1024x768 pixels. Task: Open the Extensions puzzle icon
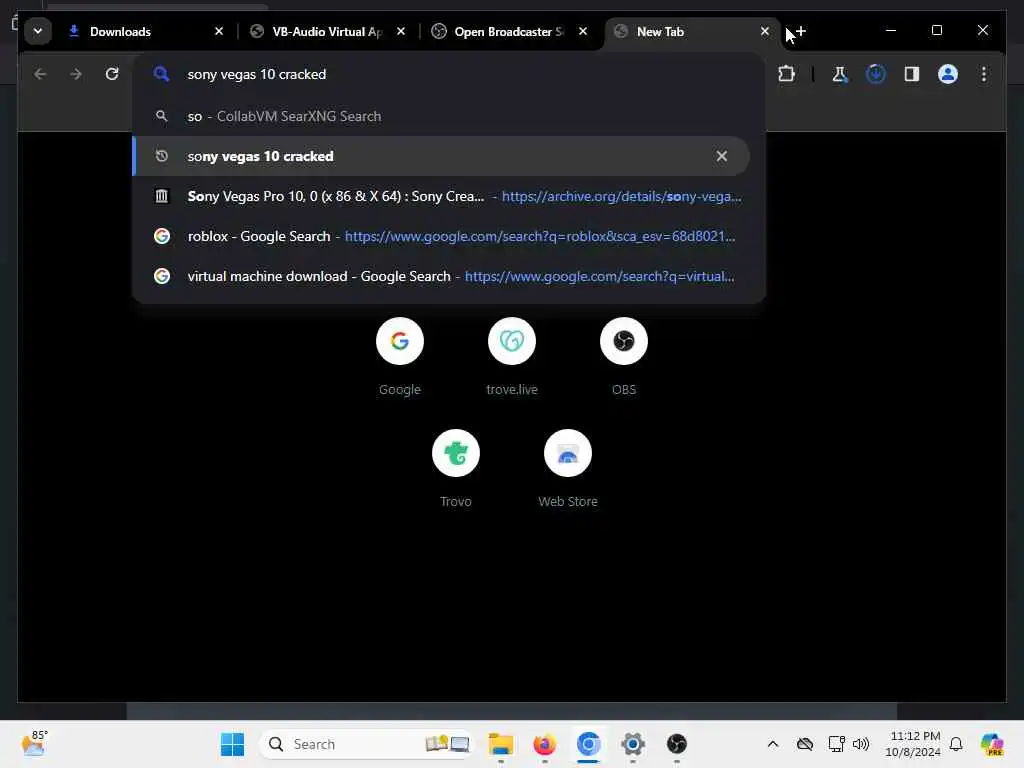(x=787, y=74)
